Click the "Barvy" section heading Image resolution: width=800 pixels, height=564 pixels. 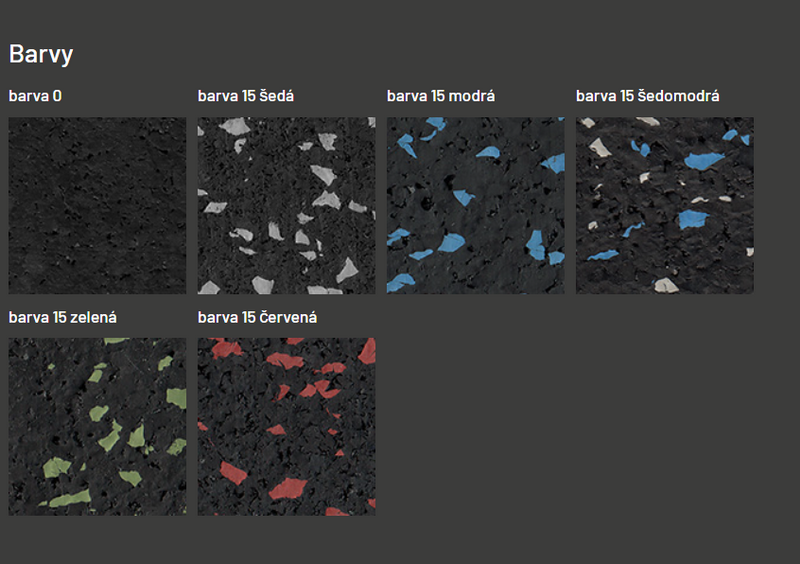coord(40,54)
